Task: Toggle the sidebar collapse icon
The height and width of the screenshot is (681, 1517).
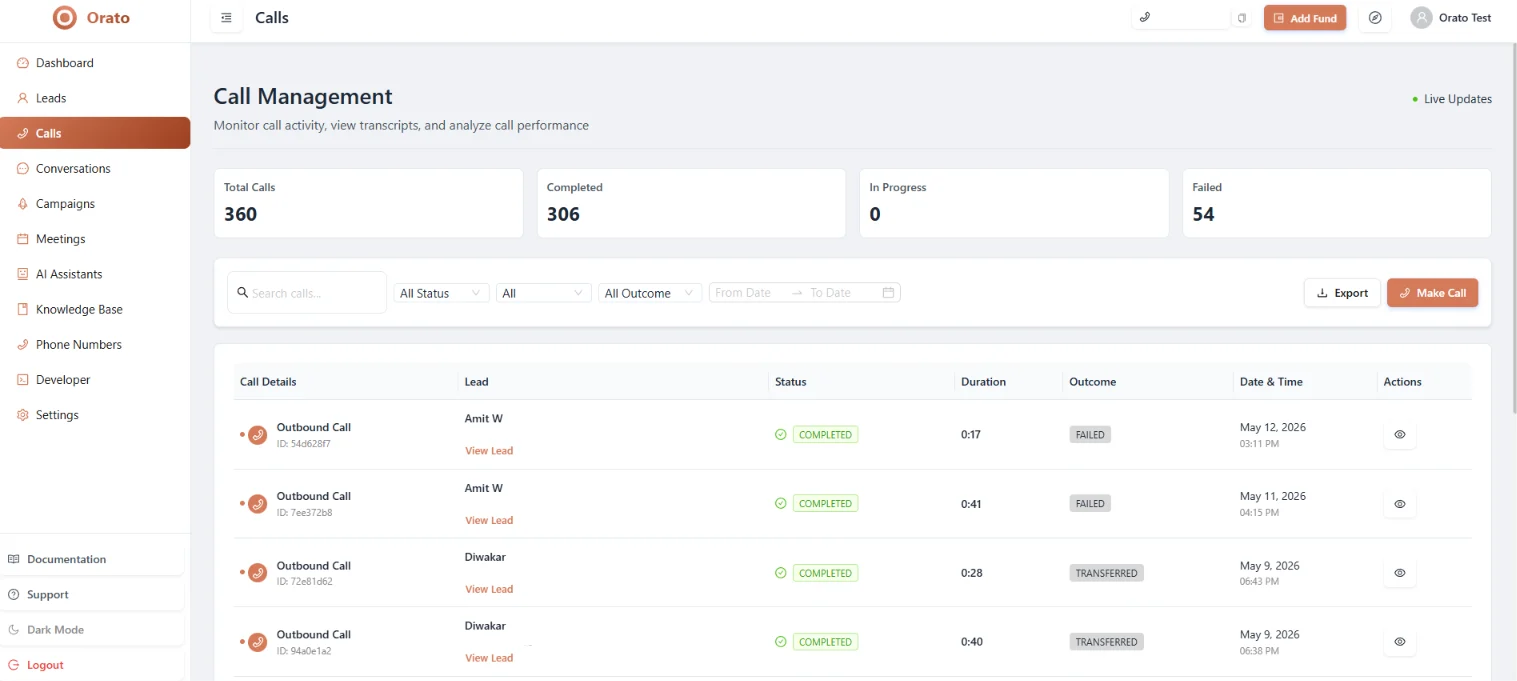Action: click(x=226, y=18)
